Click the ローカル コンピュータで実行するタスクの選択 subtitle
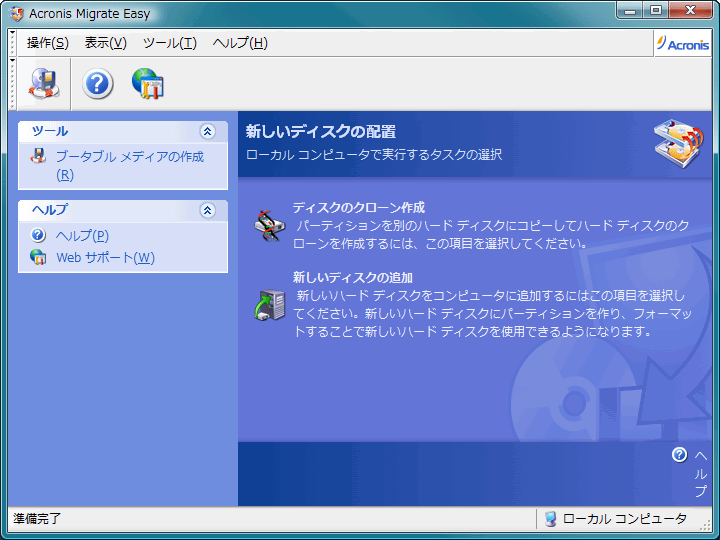720x540 pixels. [374, 154]
